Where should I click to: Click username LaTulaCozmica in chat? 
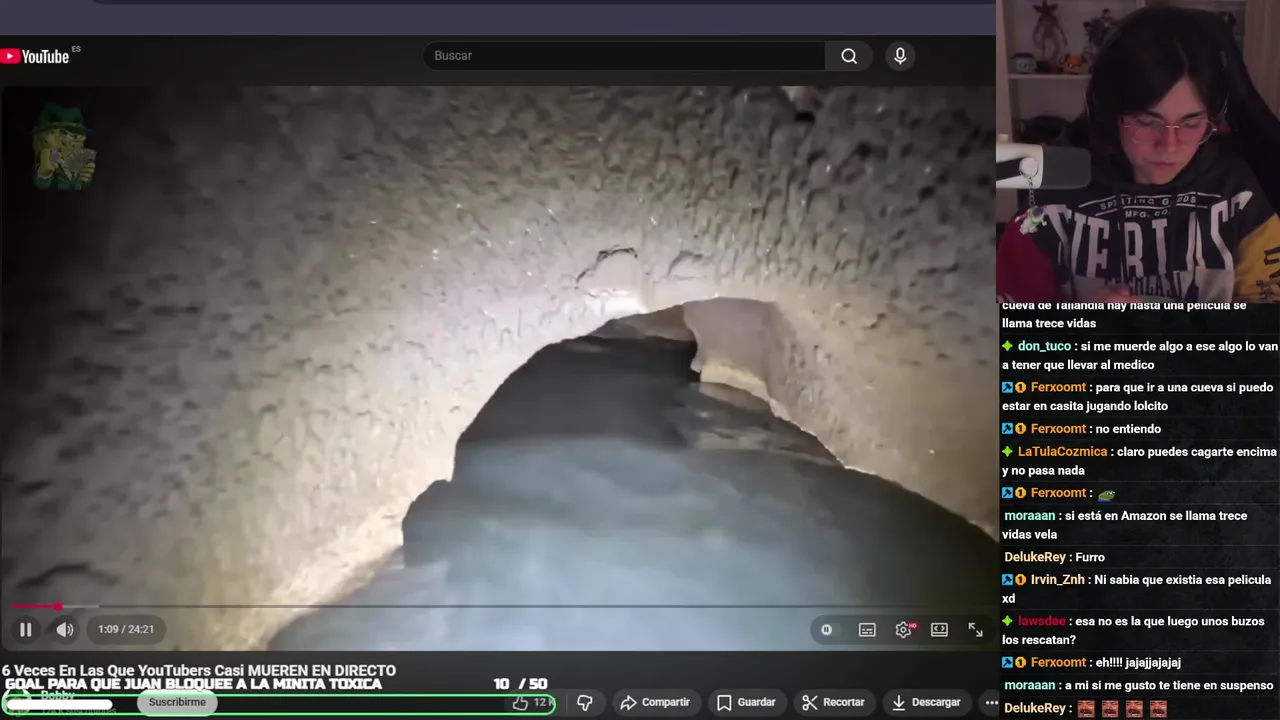point(1063,451)
